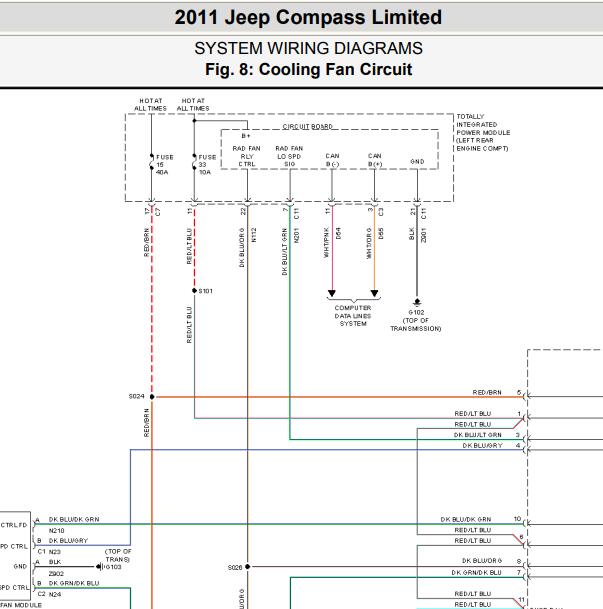603x609 pixels.
Task: Select the "CAN B(+)" label
Action: [375, 160]
